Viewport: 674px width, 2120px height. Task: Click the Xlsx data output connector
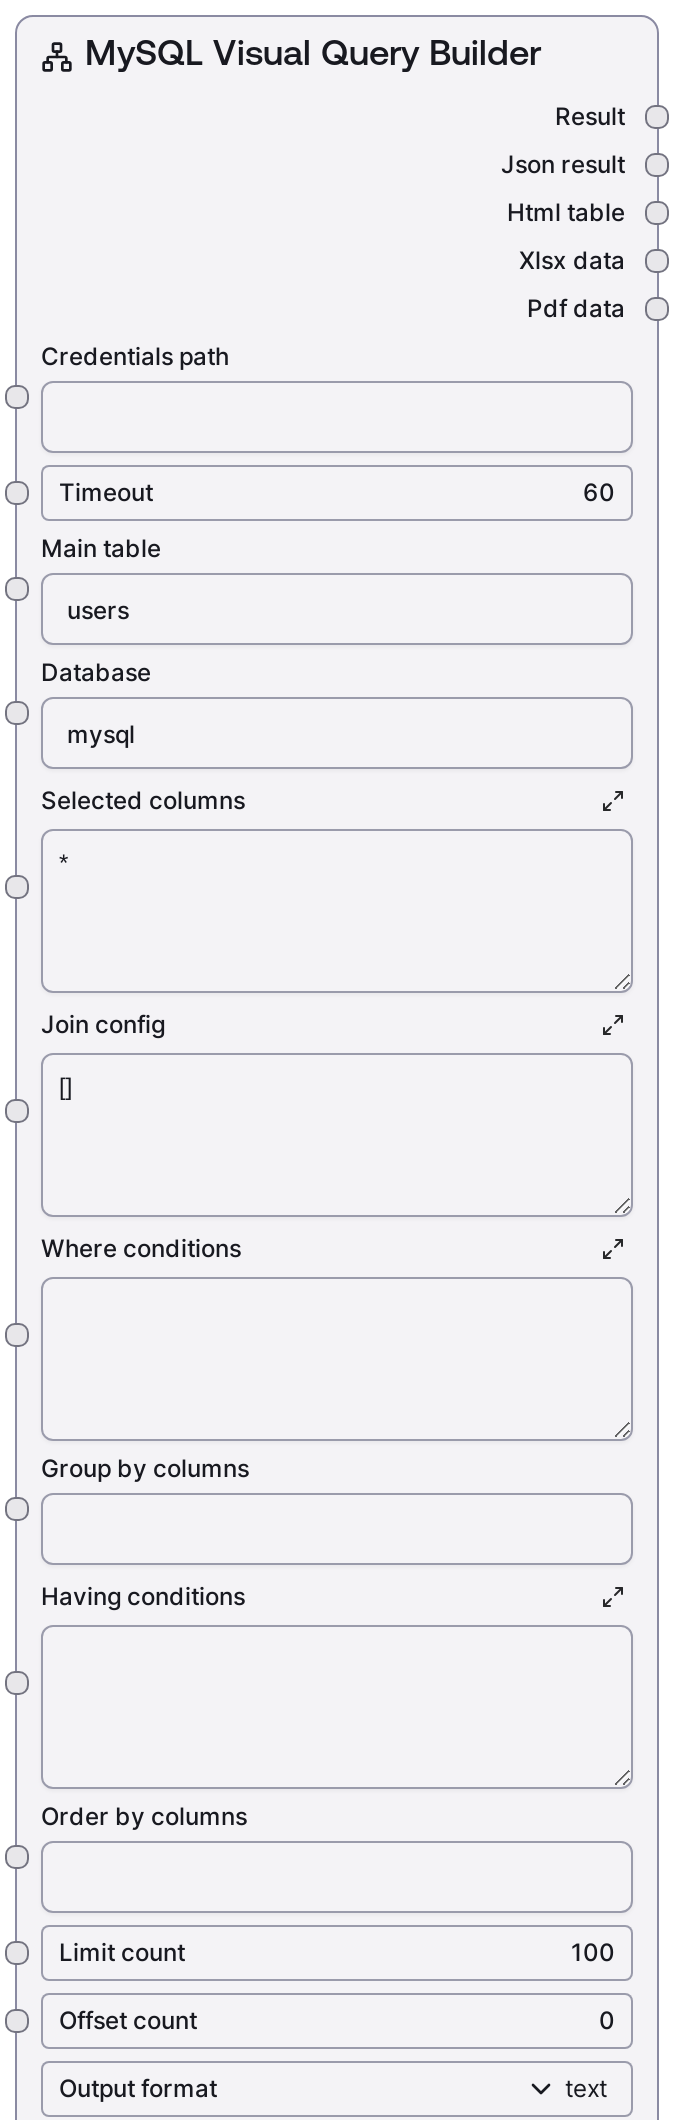pyautogui.click(x=657, y=261)
